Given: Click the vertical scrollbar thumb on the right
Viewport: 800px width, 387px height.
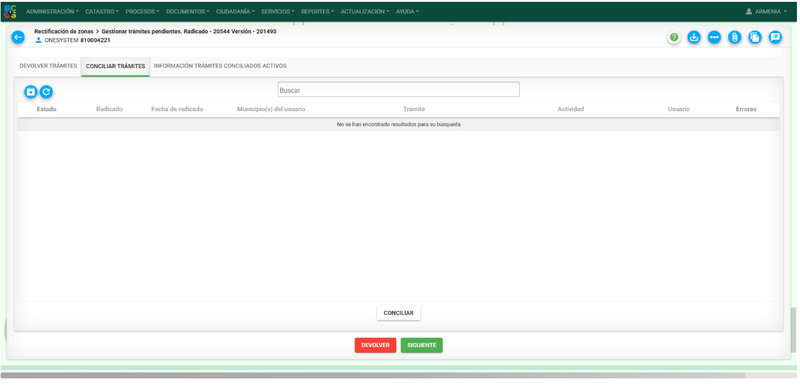Looking at the screenshot, I should [x=793, y=329].
